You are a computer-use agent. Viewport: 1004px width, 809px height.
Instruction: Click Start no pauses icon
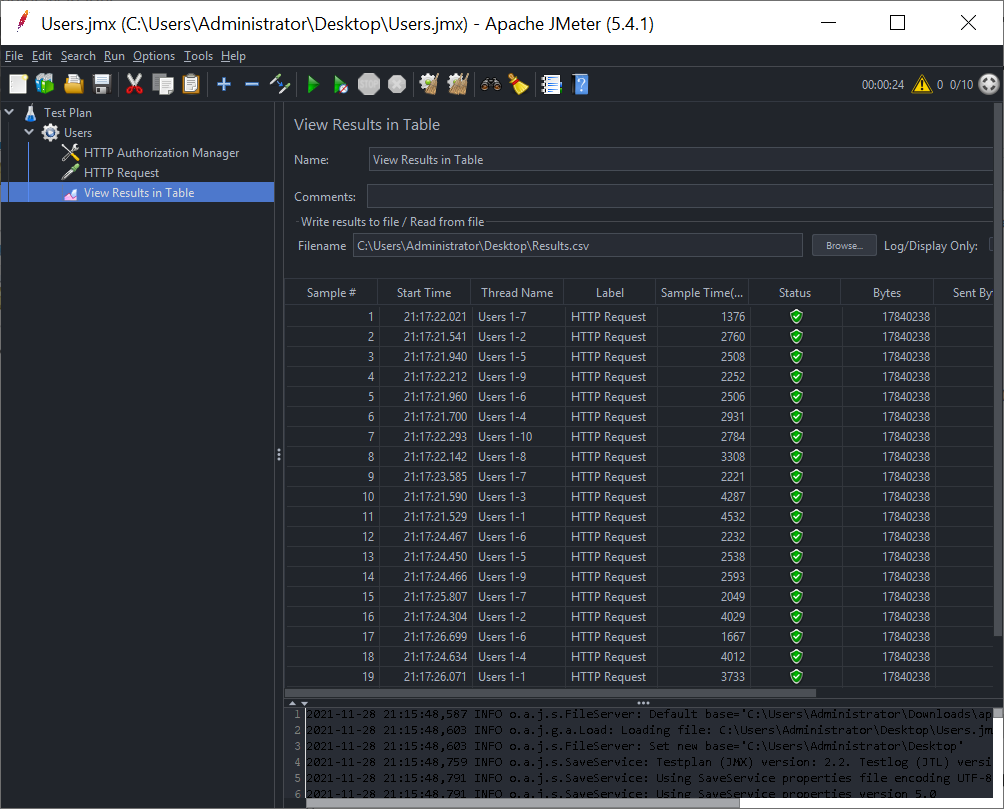(x=341, y=84)
